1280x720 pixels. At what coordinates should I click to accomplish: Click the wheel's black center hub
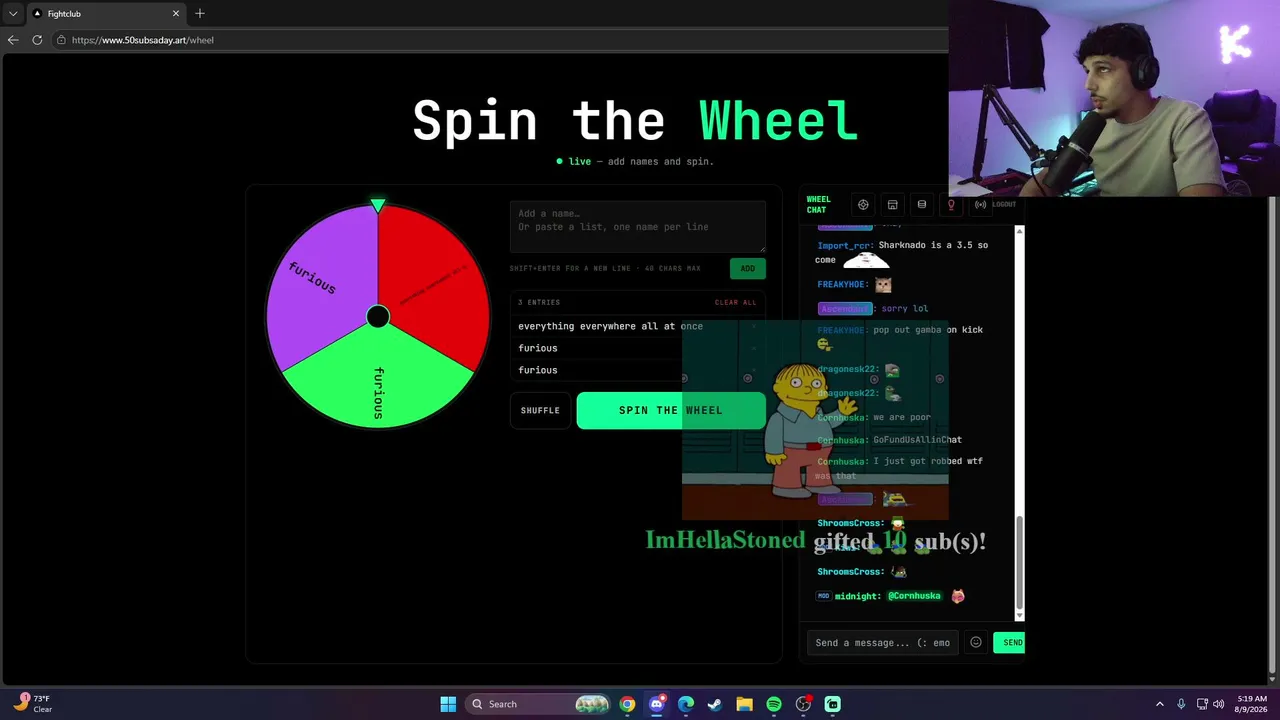pos(378,317)
